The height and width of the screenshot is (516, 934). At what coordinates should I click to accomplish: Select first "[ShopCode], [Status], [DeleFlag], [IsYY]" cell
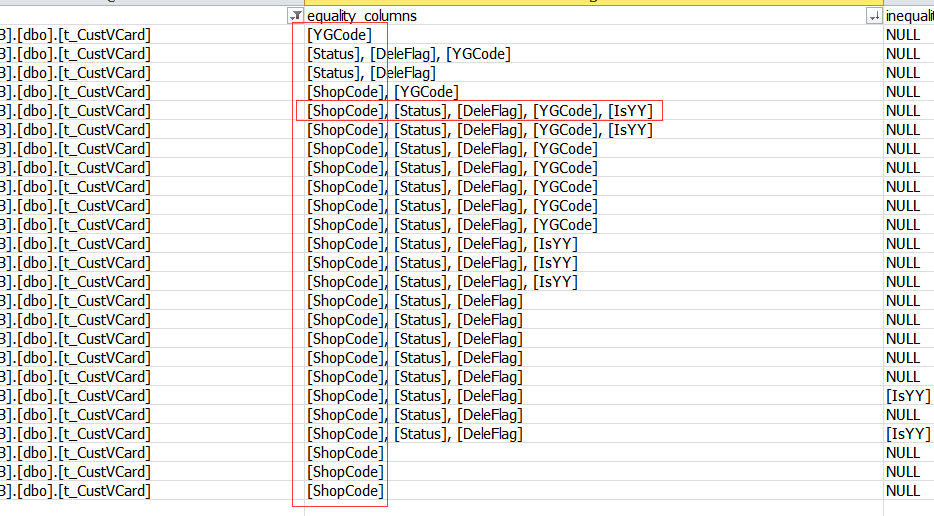(x=442, y=244)
